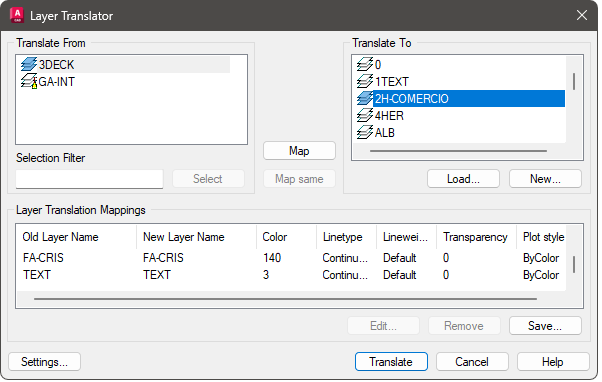The image size is (602, 382).
Task: Click the mappings horizontal scrollbar
Action: (x=286, y=299)
